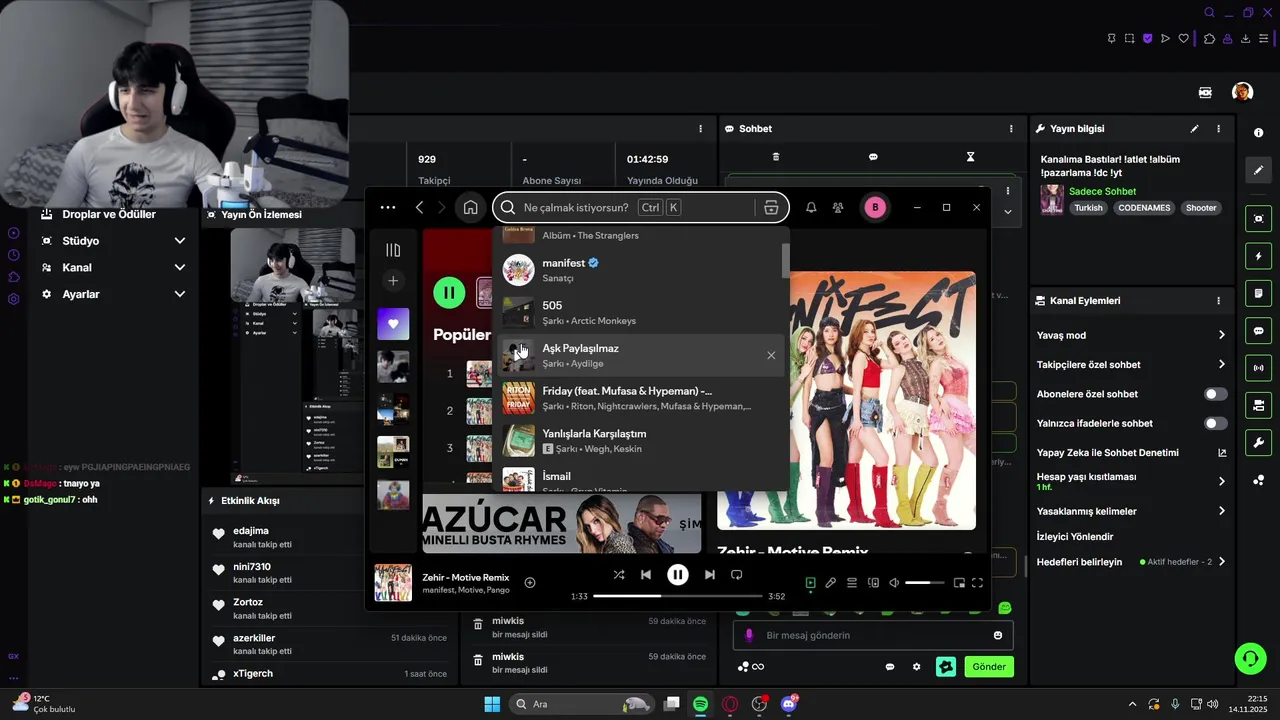Open Liked Songs heart playlist

393,324
